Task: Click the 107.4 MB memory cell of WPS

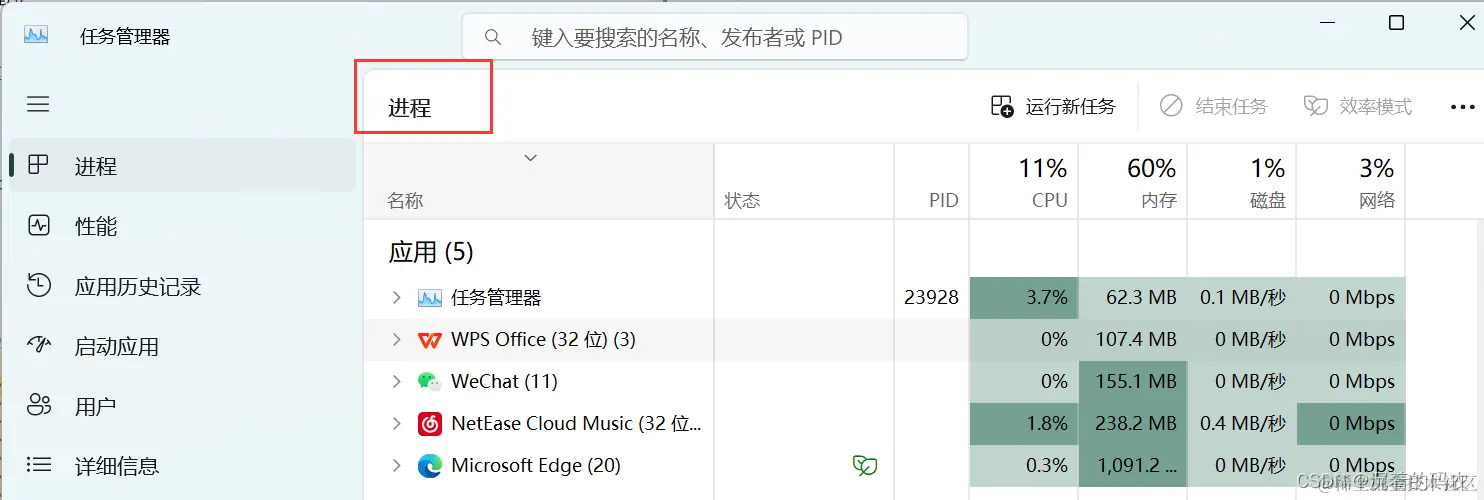Action: coord(1133,340)
